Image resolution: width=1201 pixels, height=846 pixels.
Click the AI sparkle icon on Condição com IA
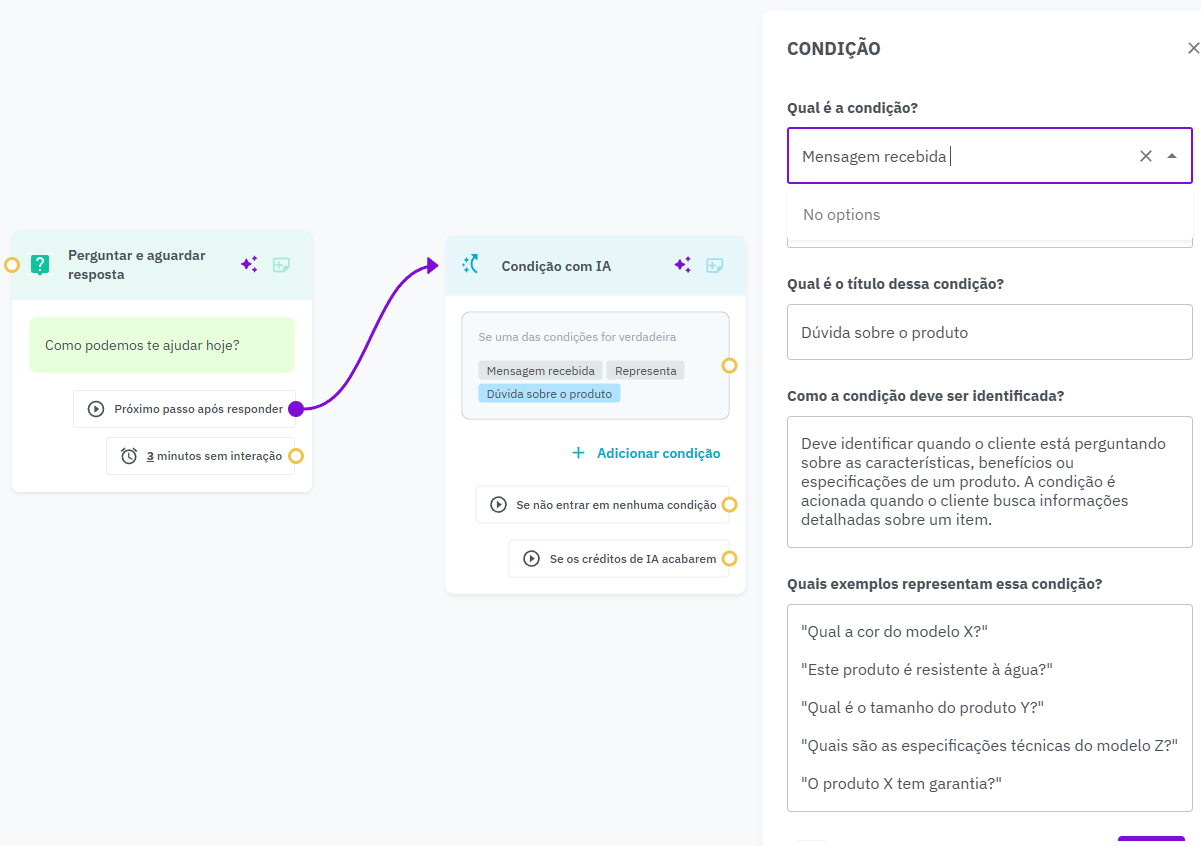click(x=682, y=265)
